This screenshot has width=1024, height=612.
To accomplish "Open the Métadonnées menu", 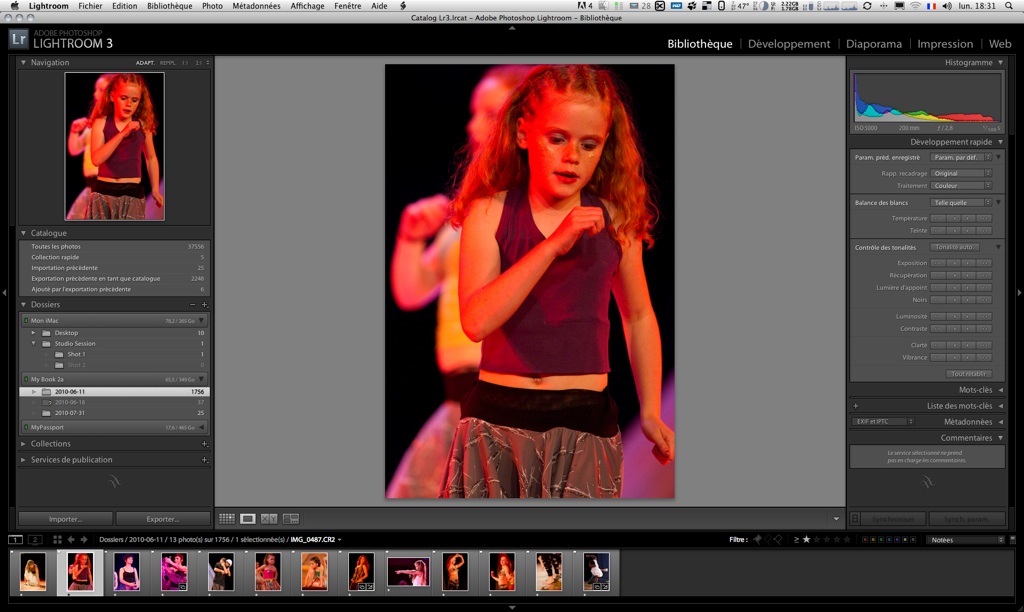I will click(256, 6).
